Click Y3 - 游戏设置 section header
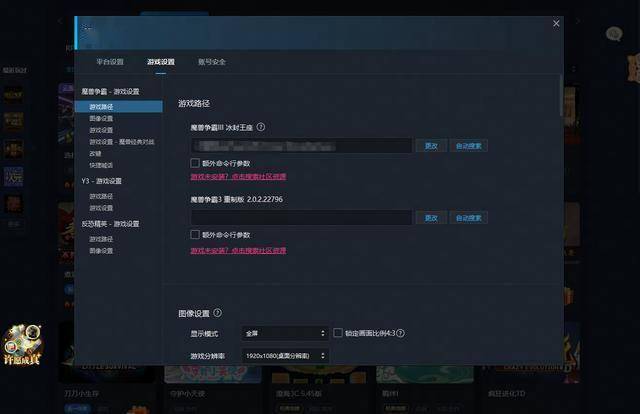This screenshot has width=640, height=414. (102, 181)
